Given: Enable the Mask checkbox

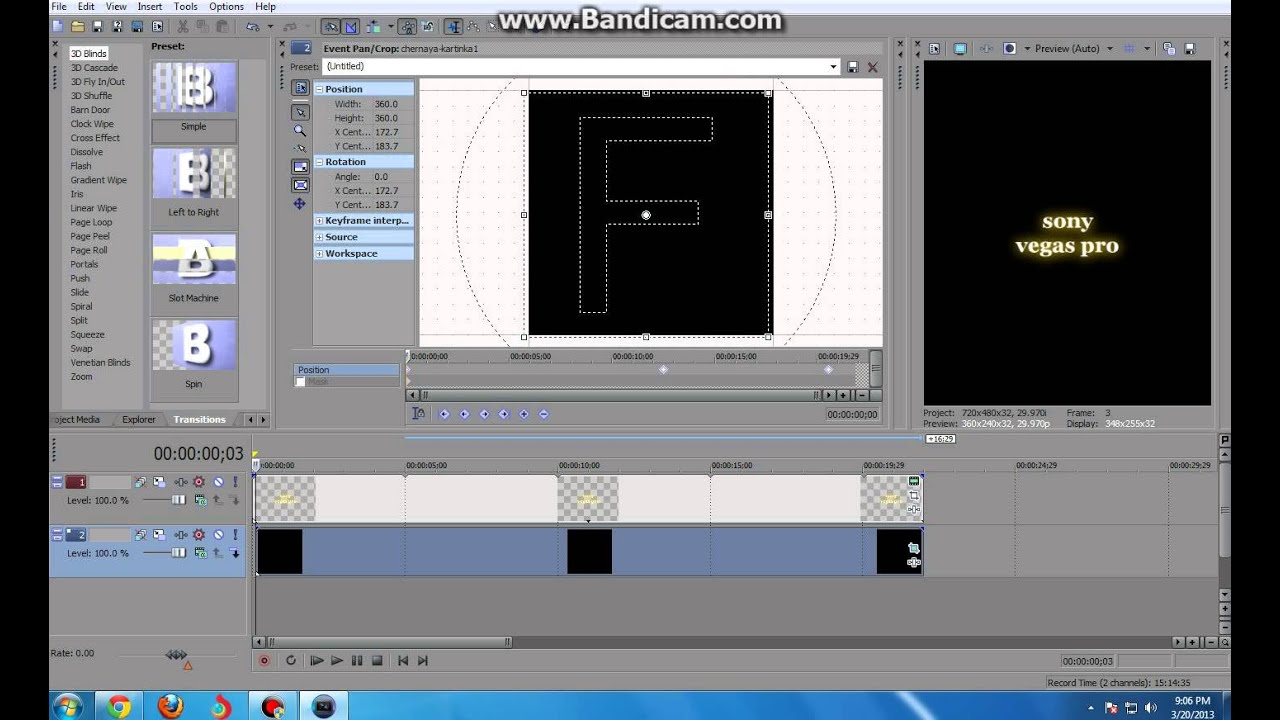Looking at the screenshot, I should click(300, 382).
